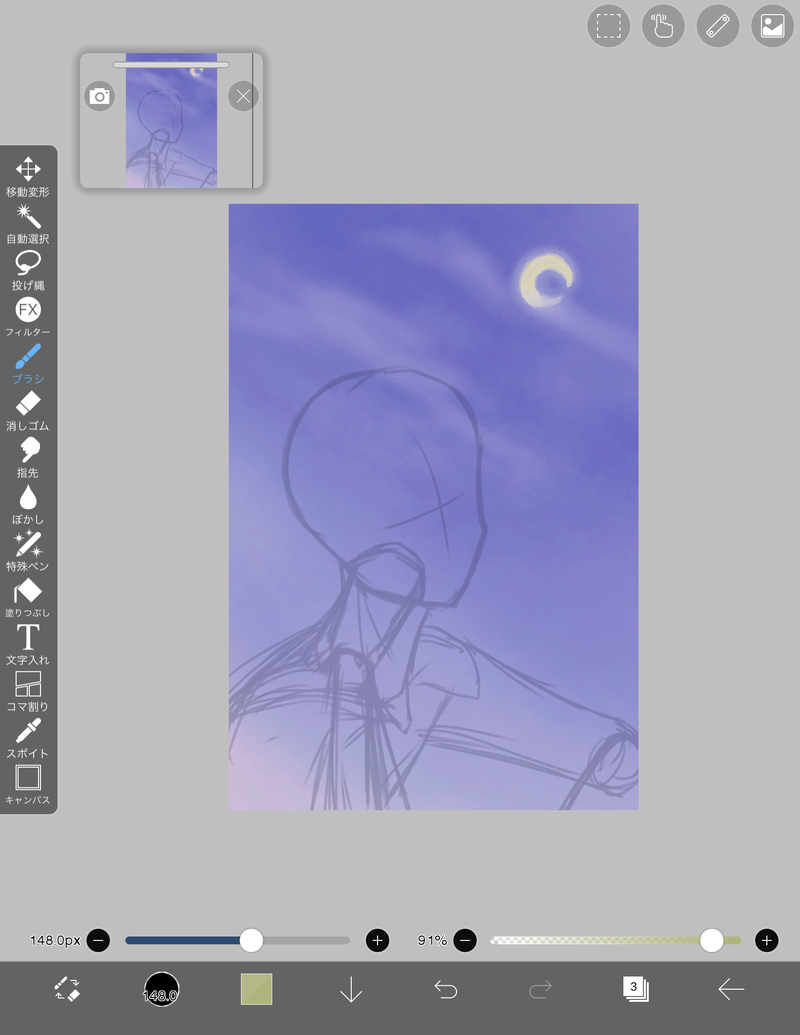Select the Eyedropper (スポイト) tool
The image size is (800, 1035).
coord(28,739)
